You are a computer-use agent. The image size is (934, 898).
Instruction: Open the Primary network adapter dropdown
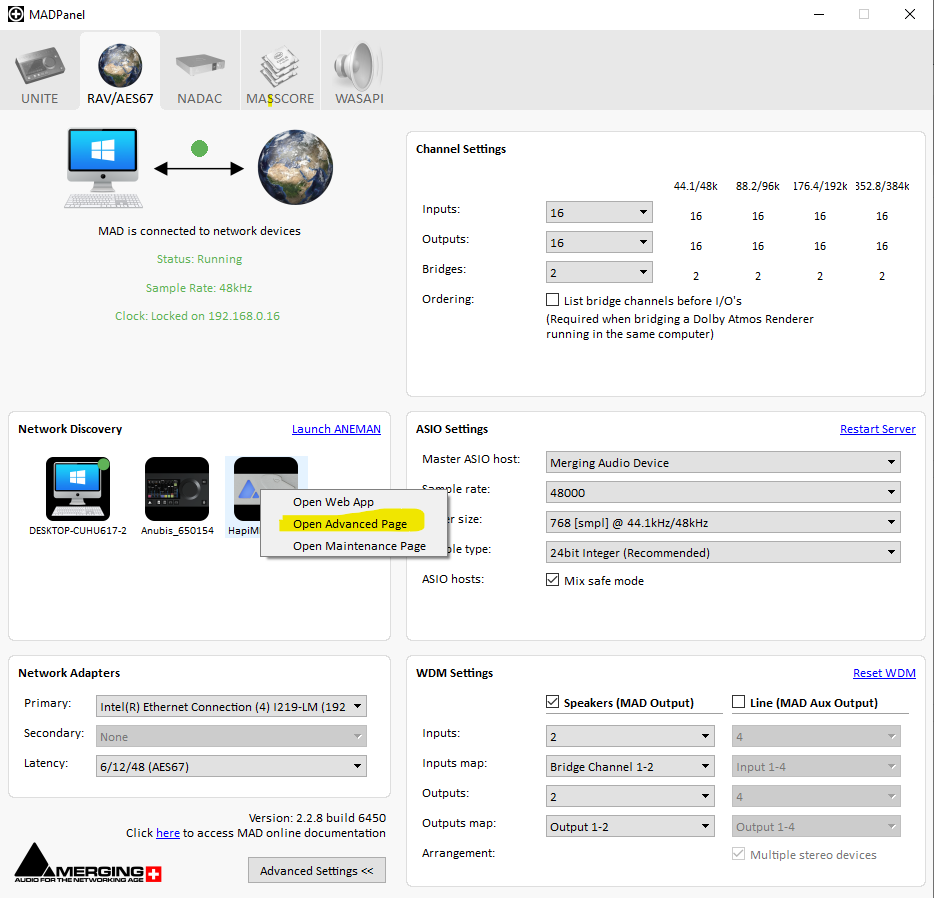click(x=232, y=707)
